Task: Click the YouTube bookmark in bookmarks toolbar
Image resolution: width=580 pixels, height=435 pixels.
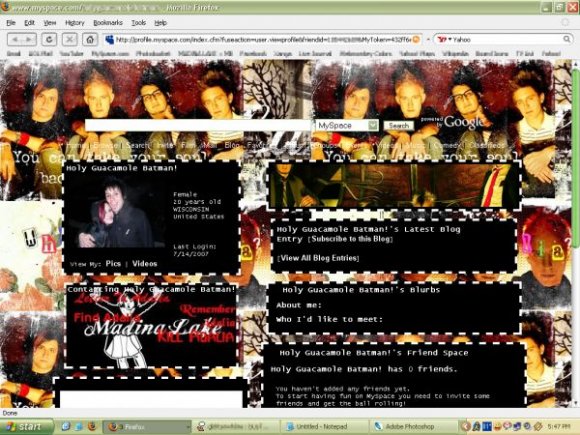Action: [x=71, y=54]
